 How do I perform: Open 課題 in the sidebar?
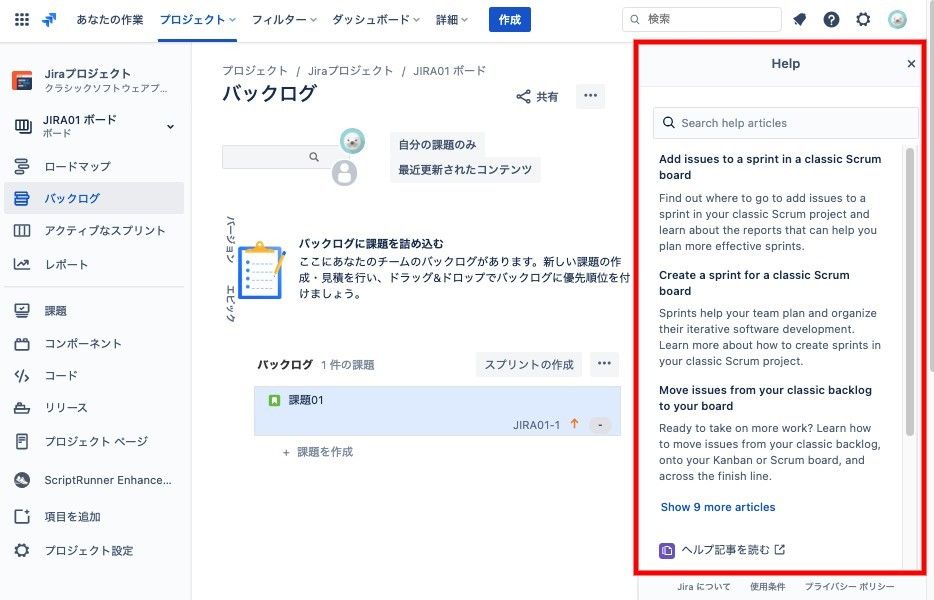[94, 310]
